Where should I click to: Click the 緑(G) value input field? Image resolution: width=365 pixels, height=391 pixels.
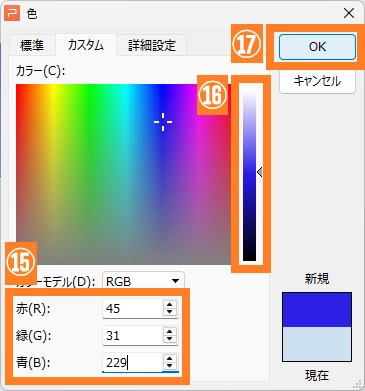coord(133,335)
